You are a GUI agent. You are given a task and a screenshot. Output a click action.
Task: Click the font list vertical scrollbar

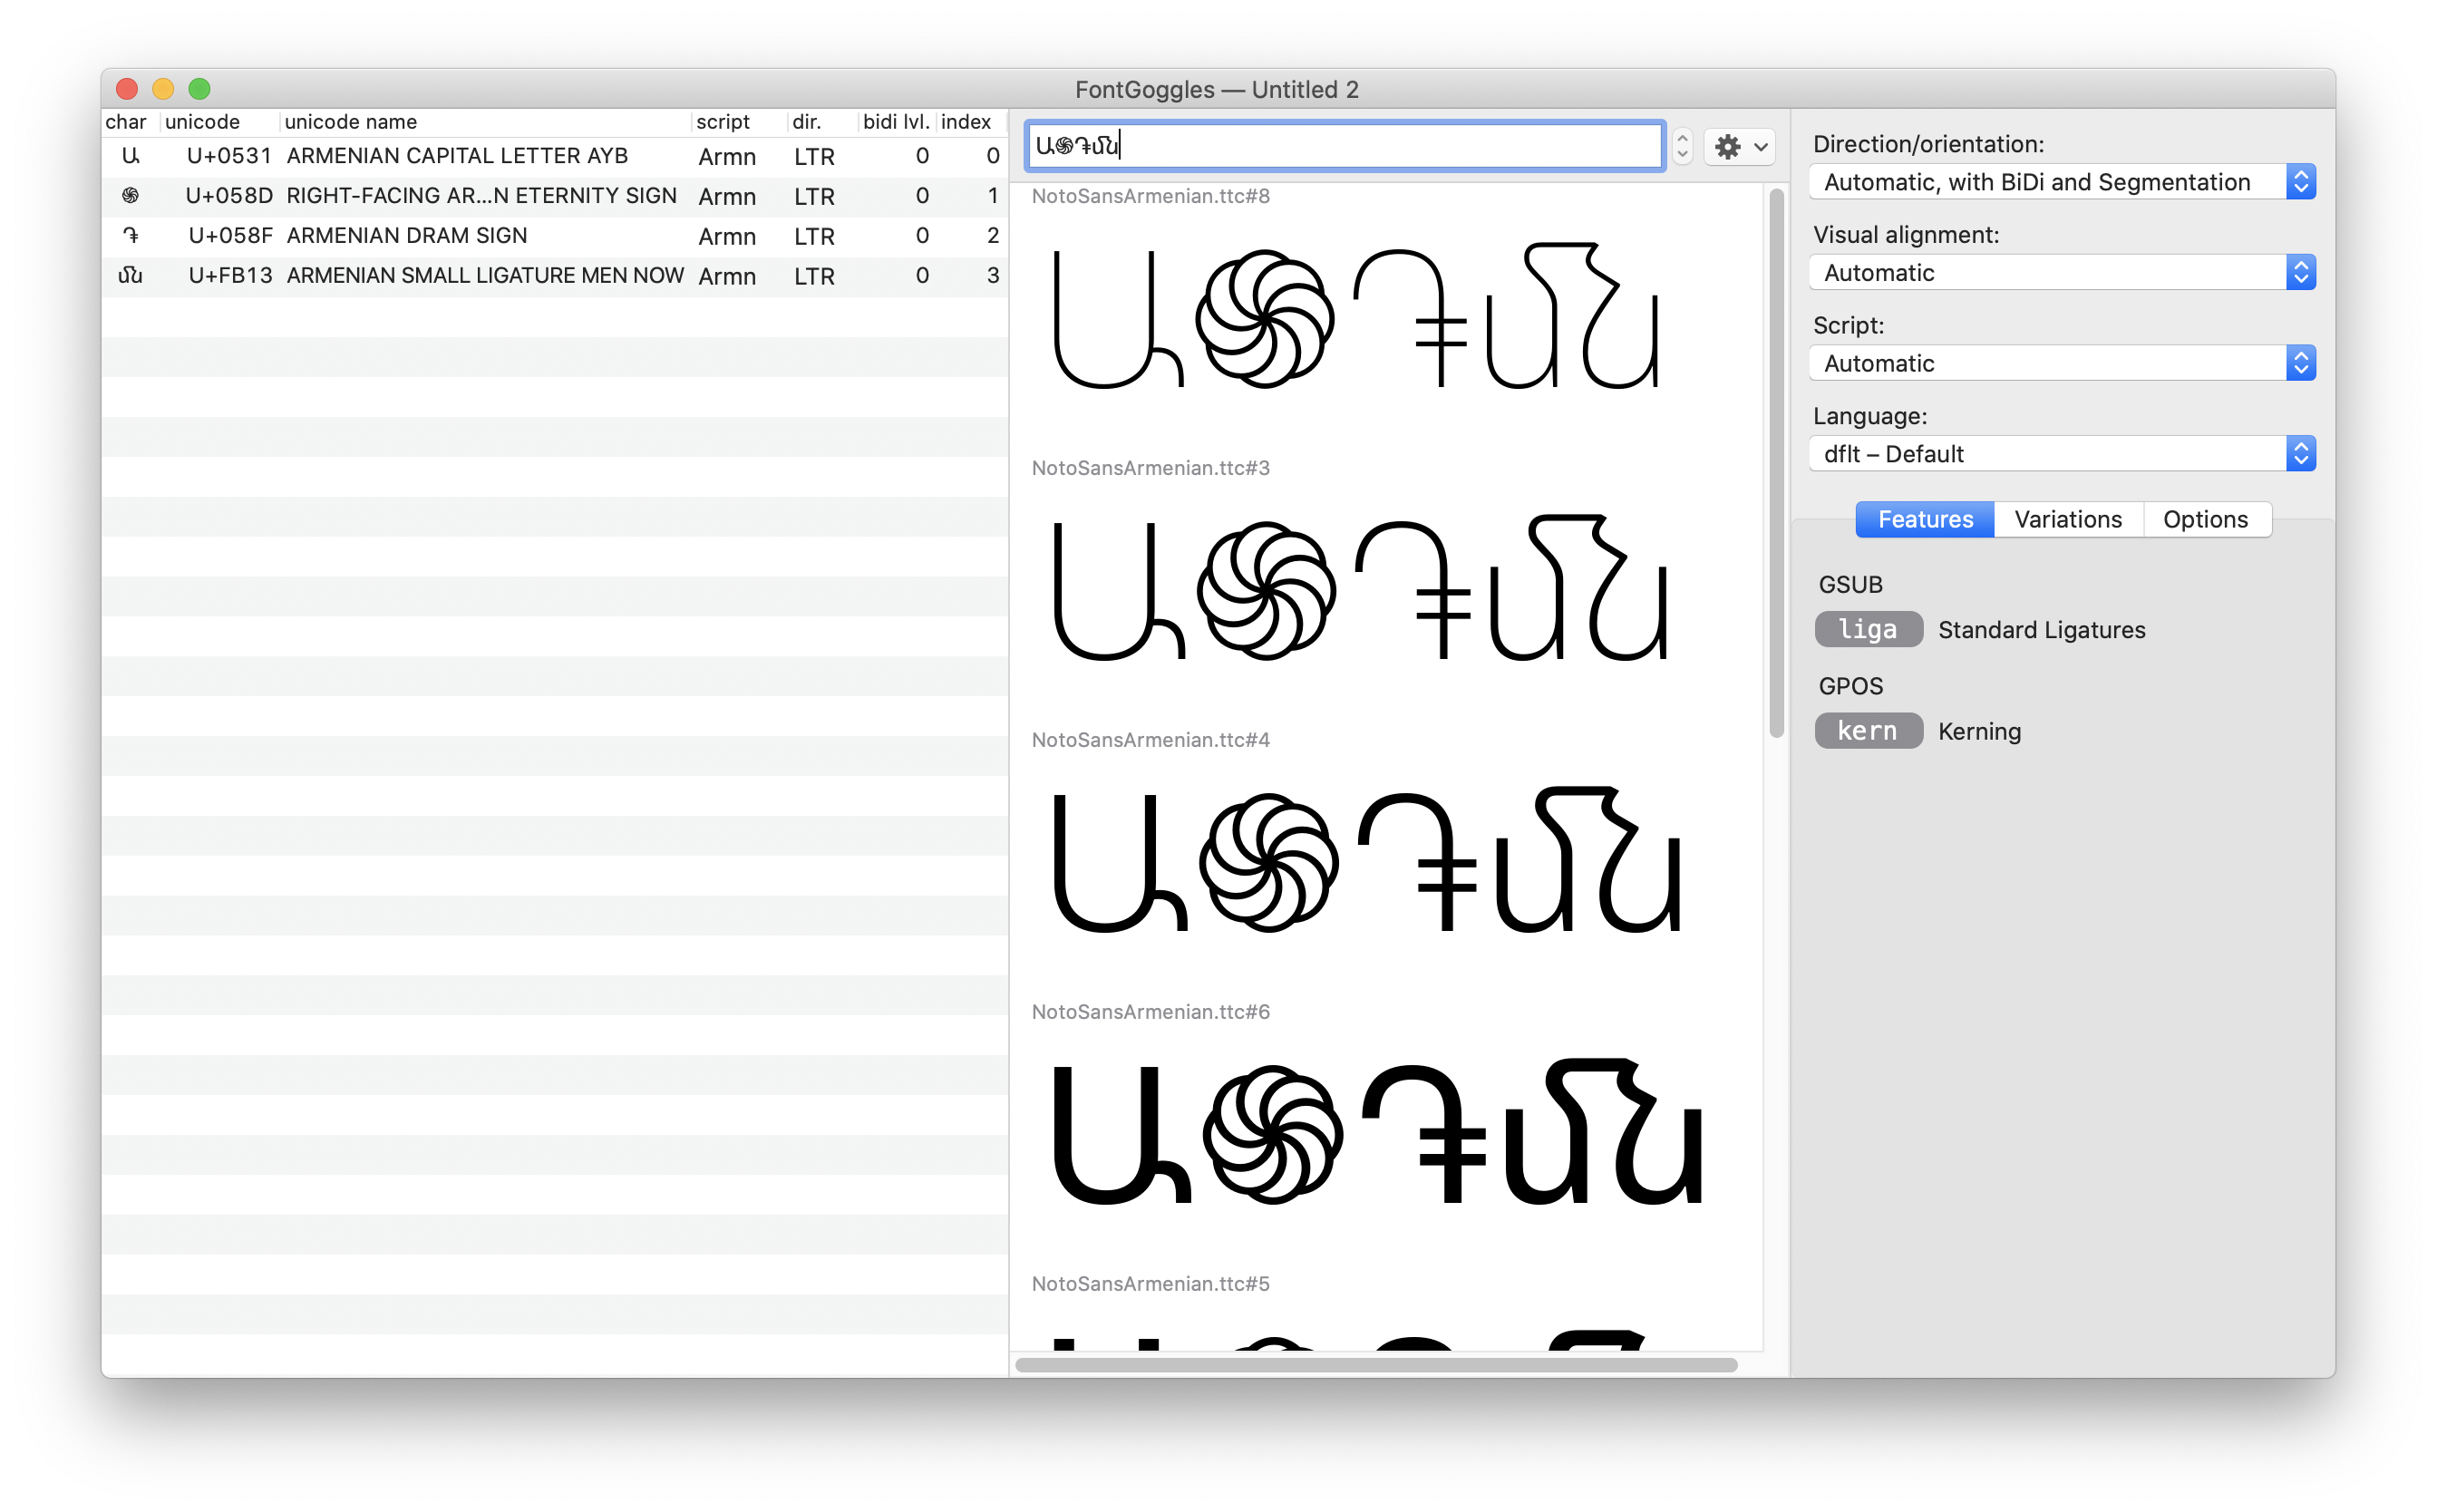point(1776,462)
